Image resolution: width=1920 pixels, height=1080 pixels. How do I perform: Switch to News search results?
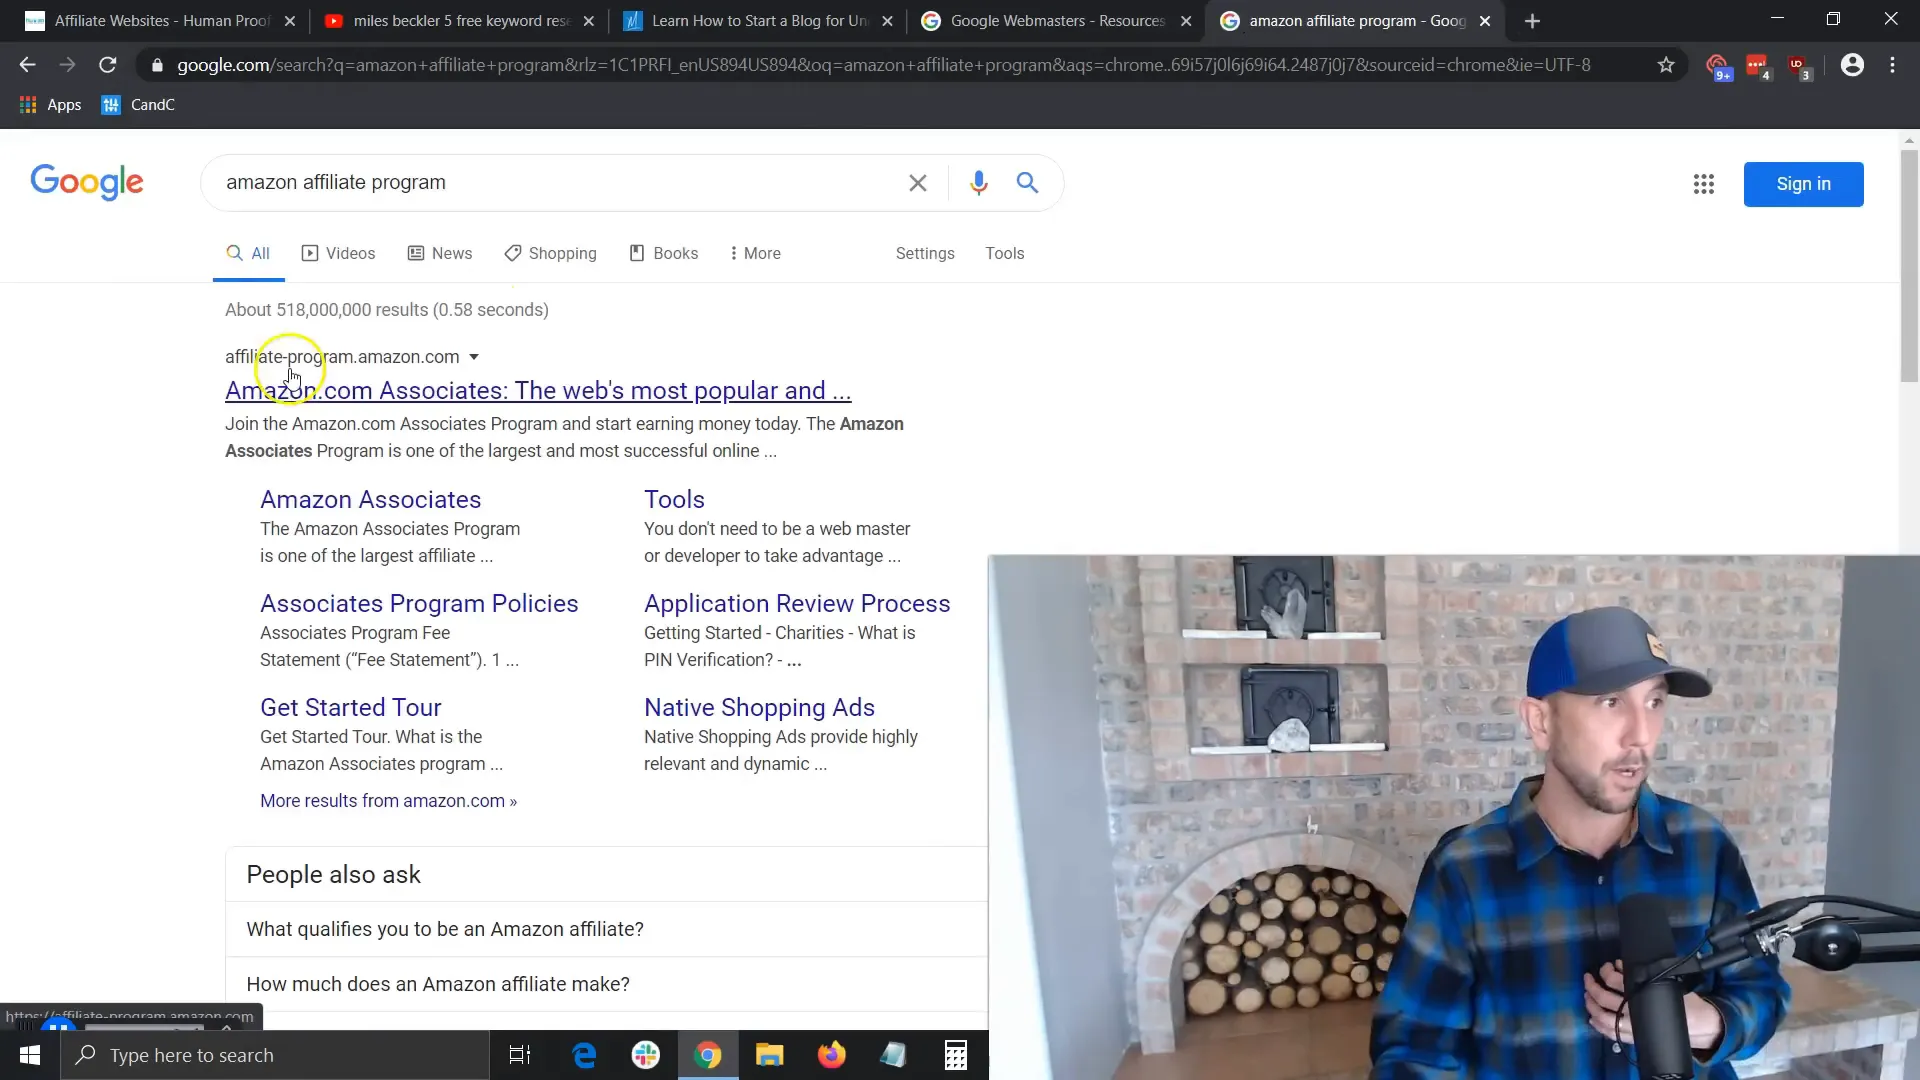[x=440, y=254]
